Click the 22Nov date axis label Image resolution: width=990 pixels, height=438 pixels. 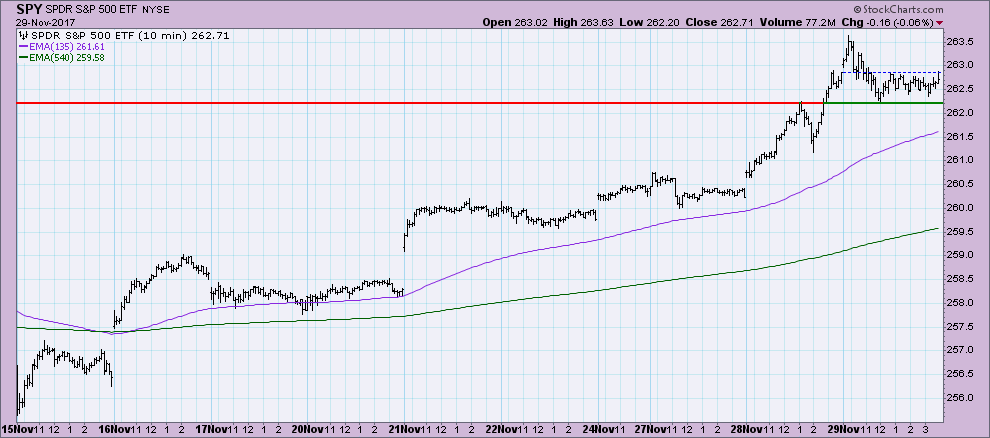tap(503, 429)
